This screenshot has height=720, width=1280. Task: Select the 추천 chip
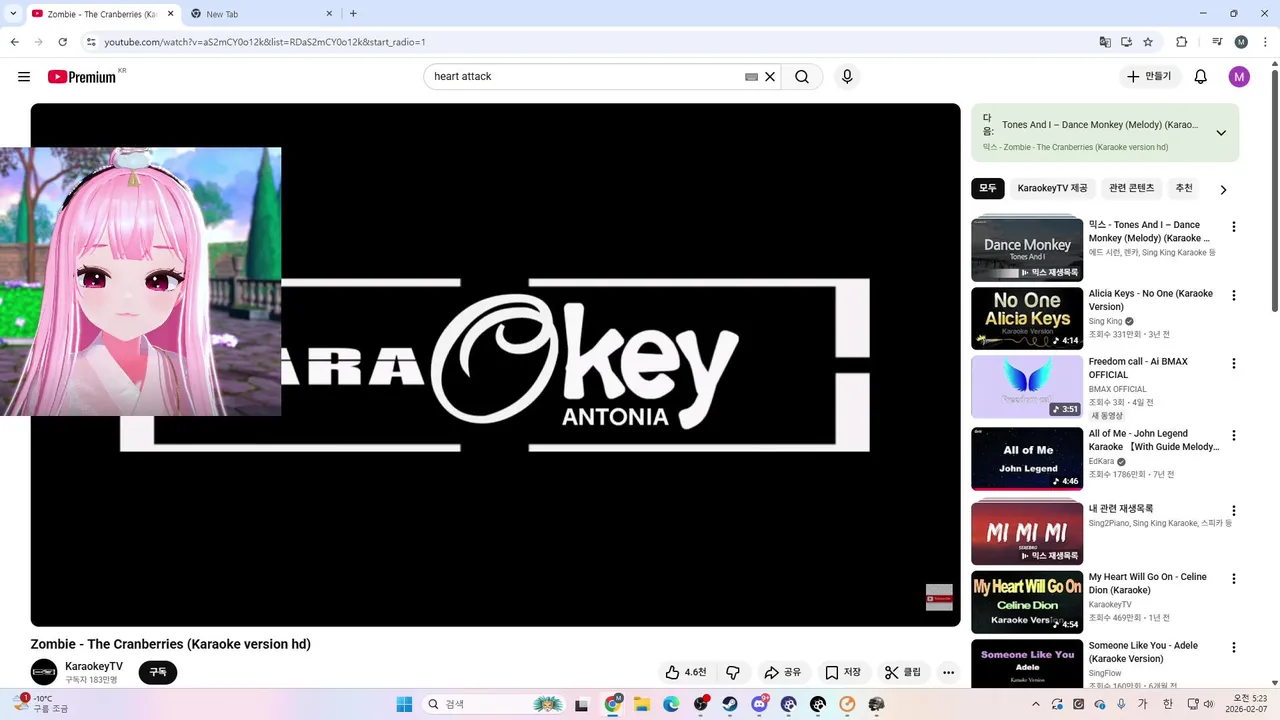[1184, 188]
